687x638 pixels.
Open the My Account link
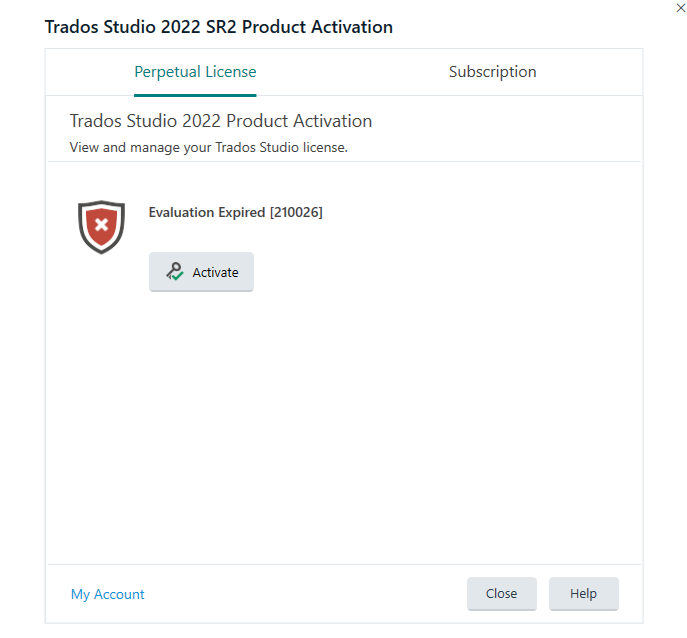click(x=107, y=594)
